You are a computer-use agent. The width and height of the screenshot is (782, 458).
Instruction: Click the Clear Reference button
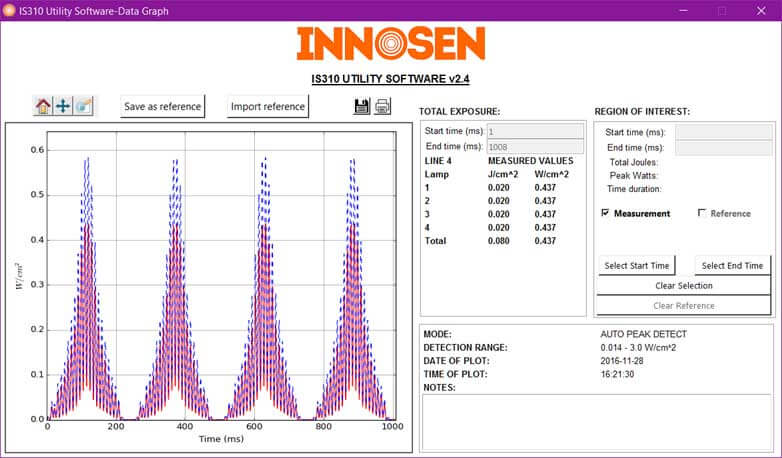(684, 305)
